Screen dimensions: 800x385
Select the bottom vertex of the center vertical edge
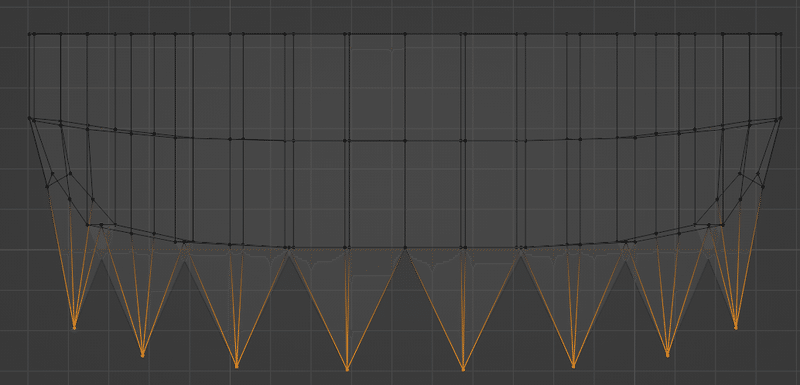[405, 248]
